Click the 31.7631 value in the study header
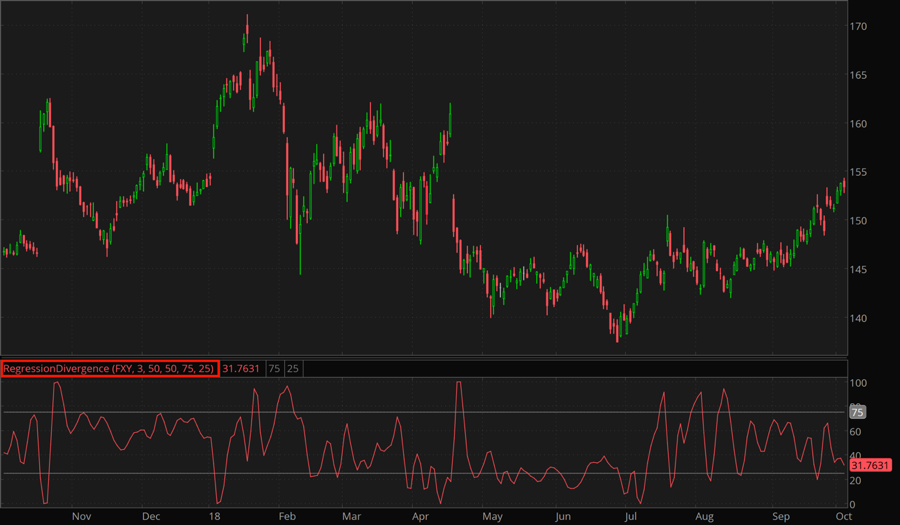The height and width of the screenshot is (525, 900). point(242,368)
